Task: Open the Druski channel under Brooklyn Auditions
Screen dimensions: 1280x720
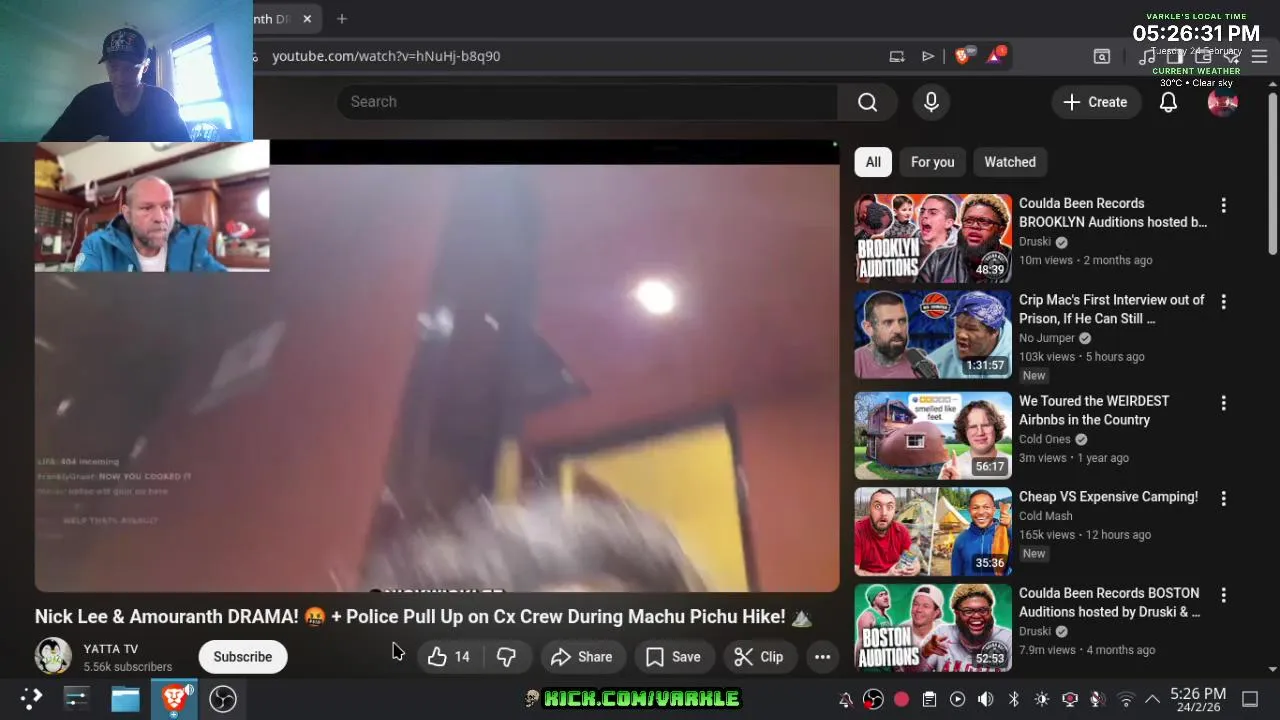Action: coord(1035,242)
